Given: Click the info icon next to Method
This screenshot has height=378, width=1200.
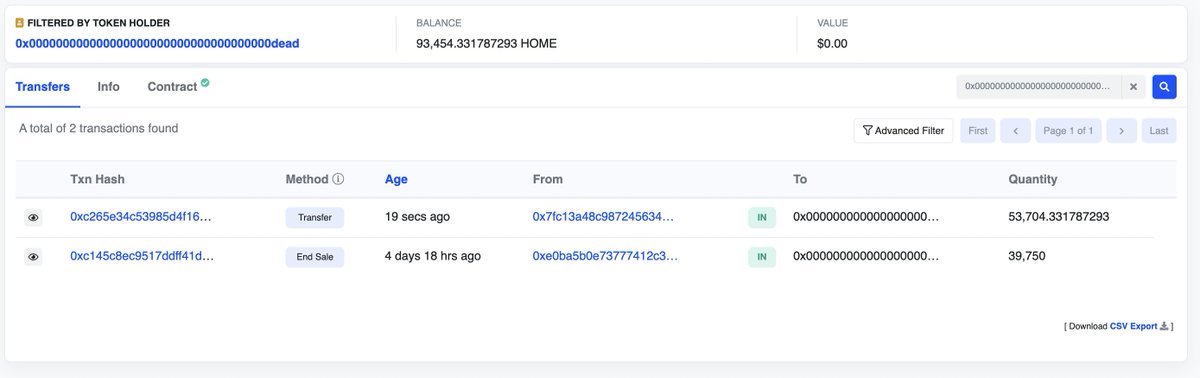Looking at the screenshot, I should [338, 179].
